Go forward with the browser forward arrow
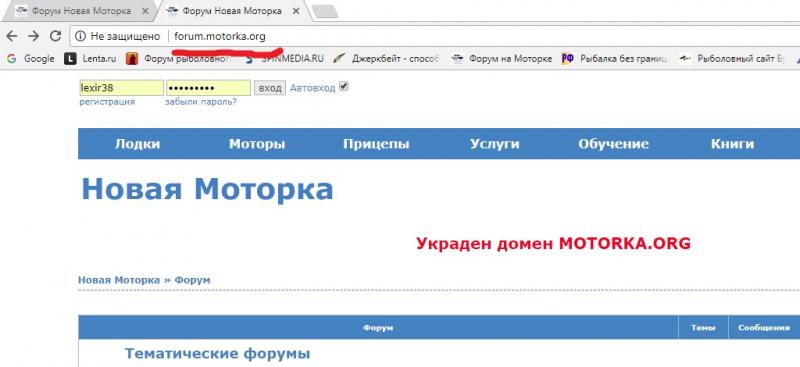This screenshot has width=800, height=367. click(x=34, y=36)
